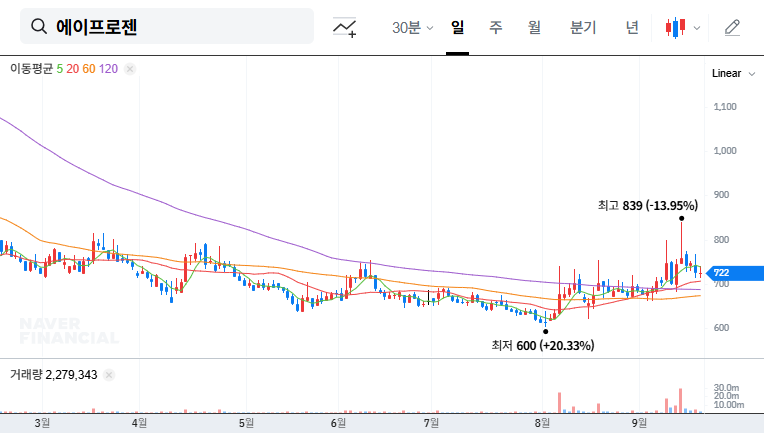Switch to the 주 weekly tab
This screenshot has width=764, height=433.
pyautogui.click(x=495, y=27)
